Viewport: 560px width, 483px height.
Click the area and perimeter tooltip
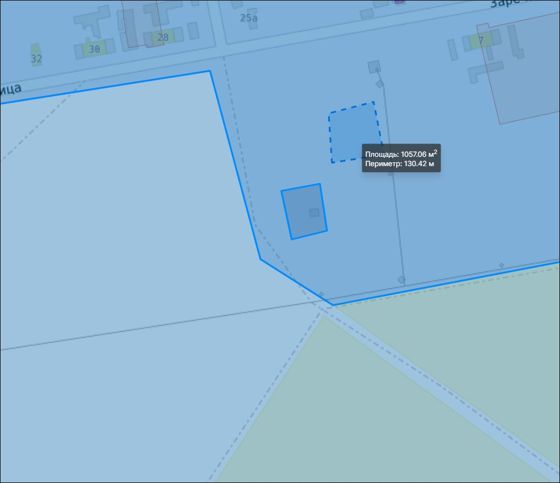401,158
